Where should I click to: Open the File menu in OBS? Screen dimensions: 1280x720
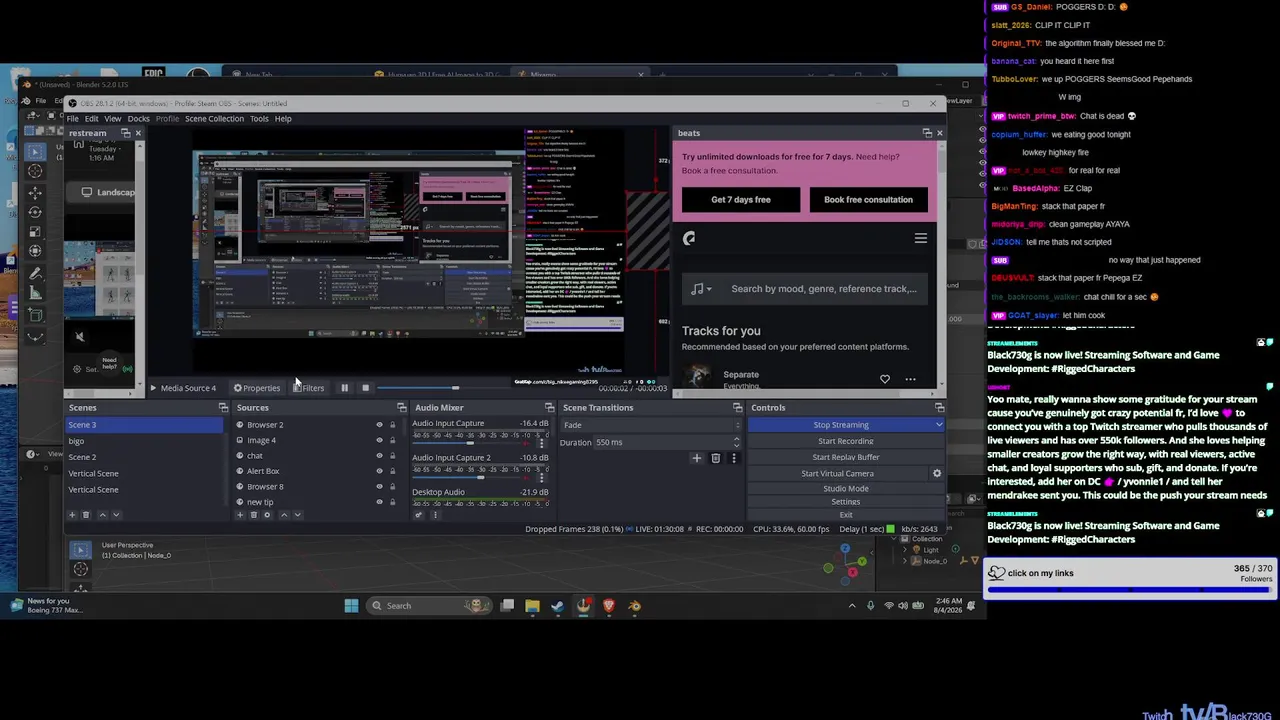(73, 119)
